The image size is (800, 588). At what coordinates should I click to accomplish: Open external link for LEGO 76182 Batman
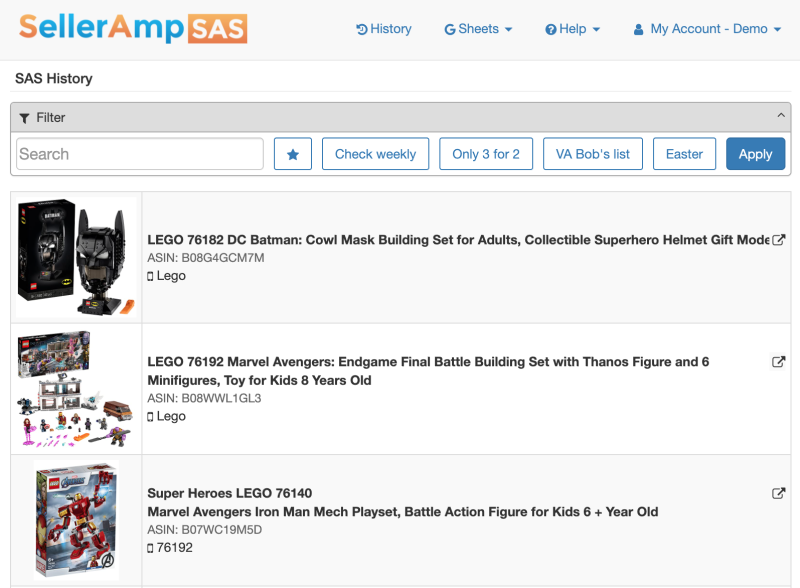[x=779, y=240]
